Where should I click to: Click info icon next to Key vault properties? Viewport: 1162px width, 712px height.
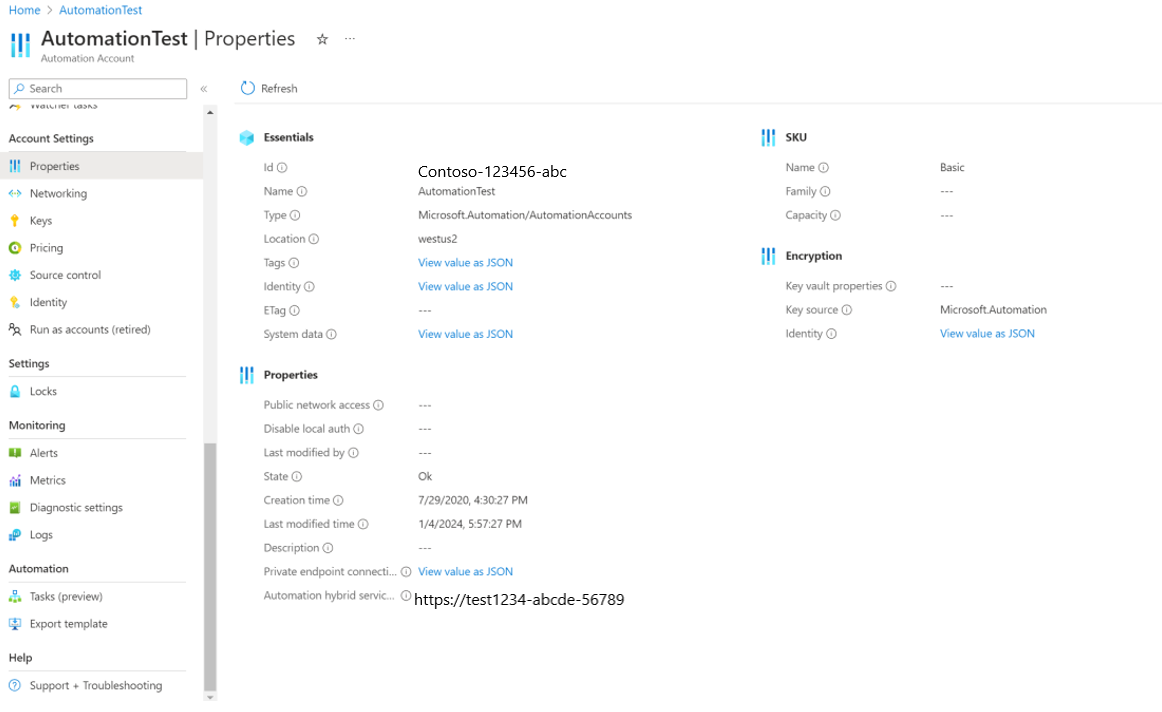click(x=891, y=286)
